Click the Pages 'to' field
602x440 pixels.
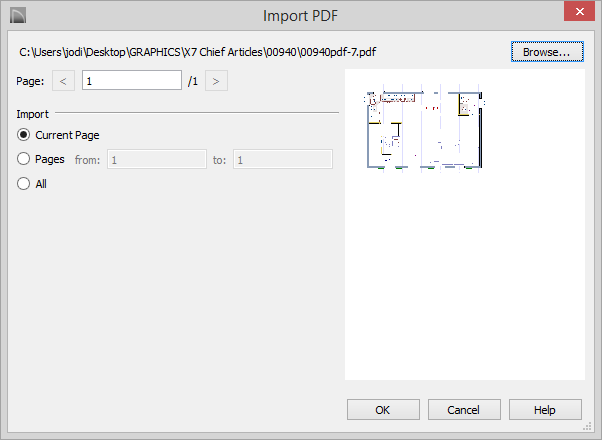283,159
